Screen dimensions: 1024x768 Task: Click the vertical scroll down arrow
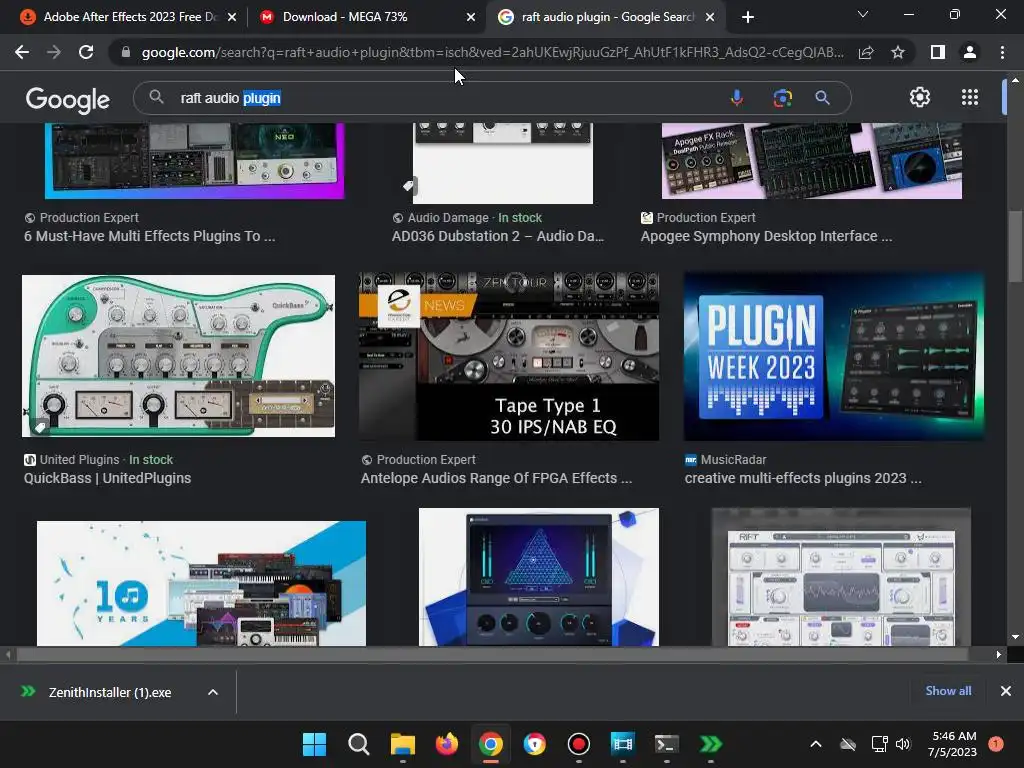1015,637
